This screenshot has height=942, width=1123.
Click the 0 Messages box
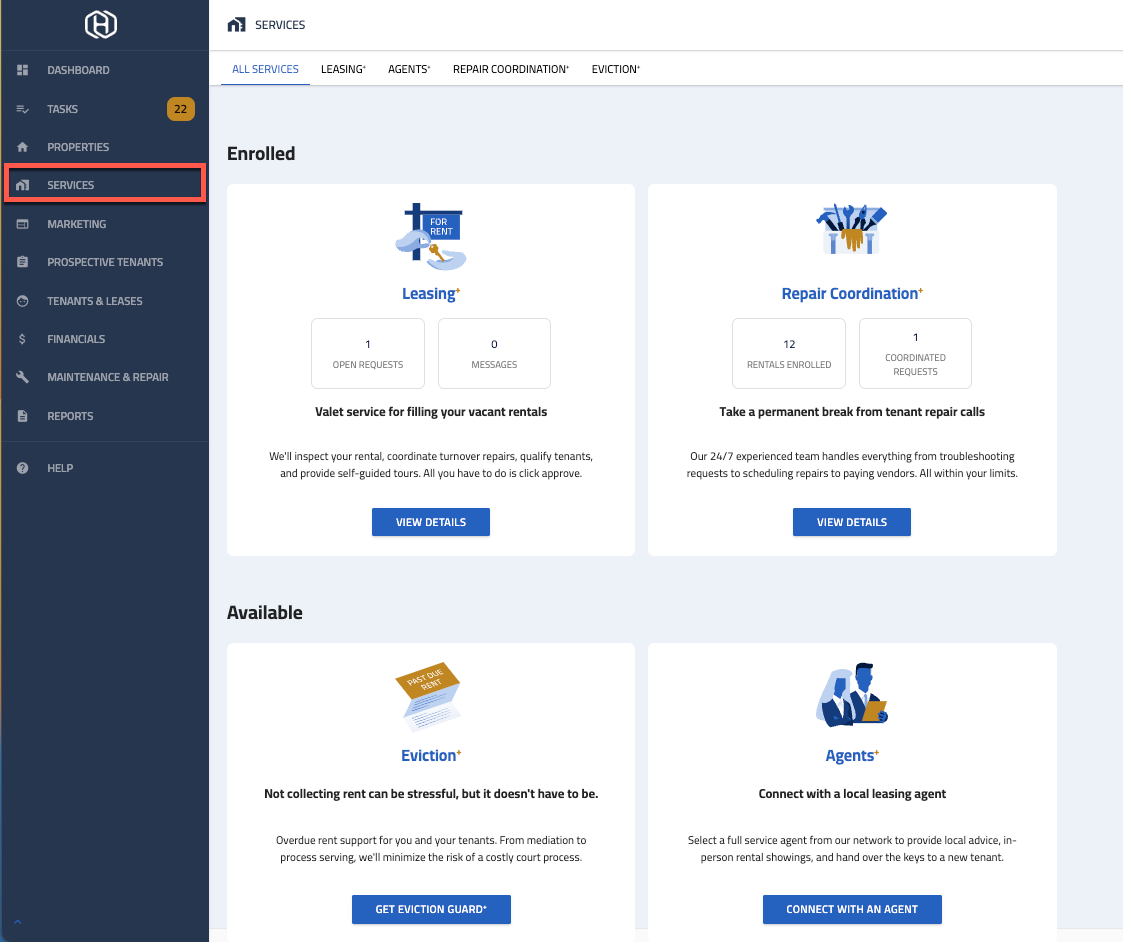coord(494,353)
